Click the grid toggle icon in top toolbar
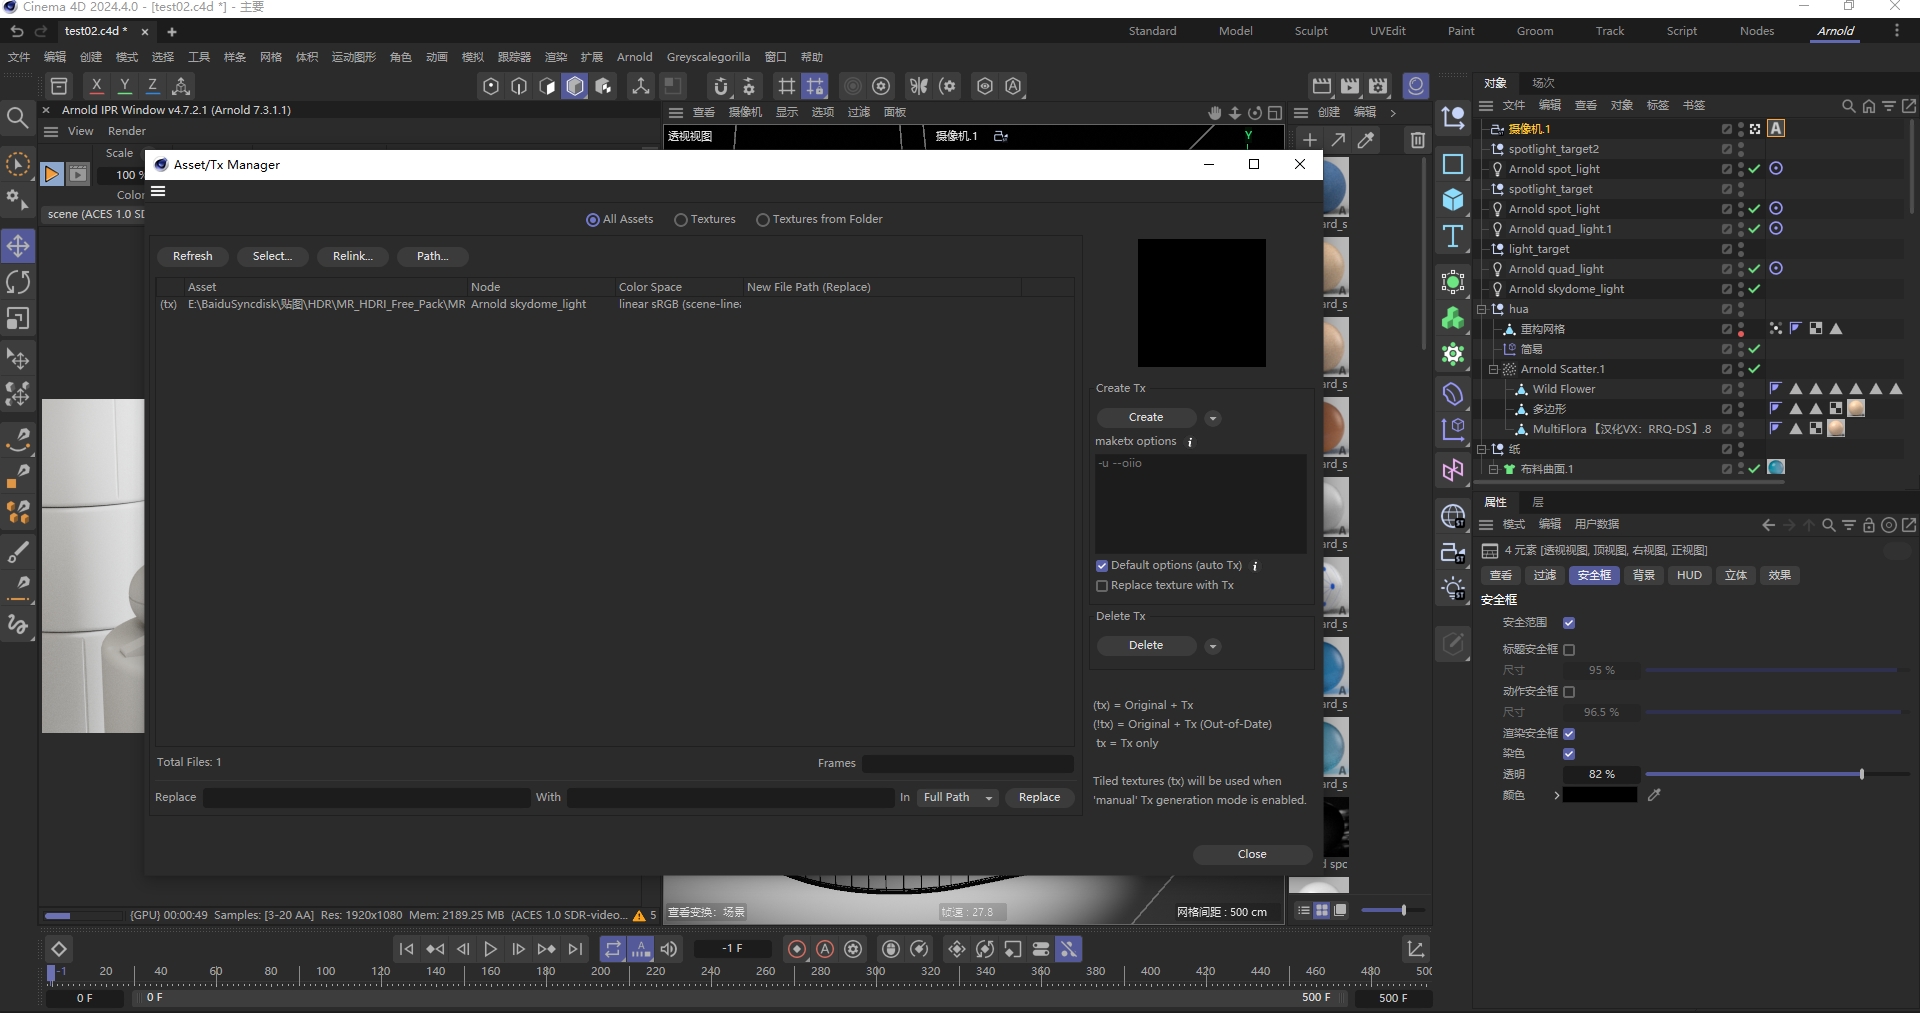Screen dimensions: 1920x1013 [787, 87]
